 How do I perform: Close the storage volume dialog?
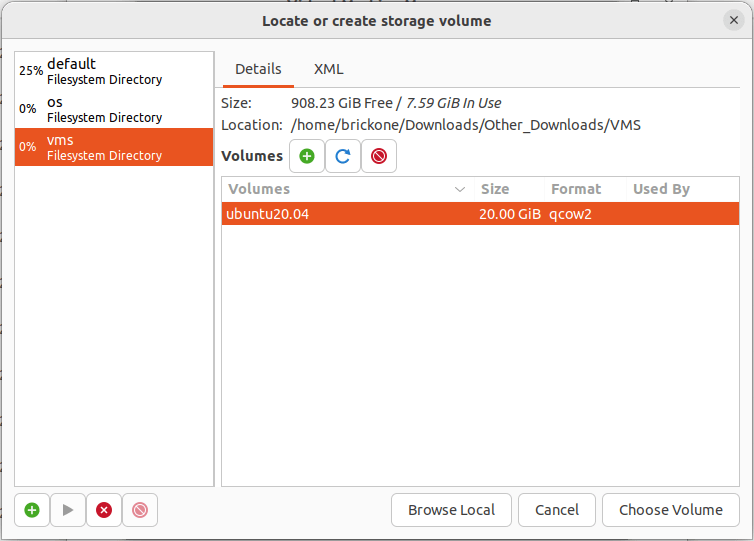pos(733,20)
